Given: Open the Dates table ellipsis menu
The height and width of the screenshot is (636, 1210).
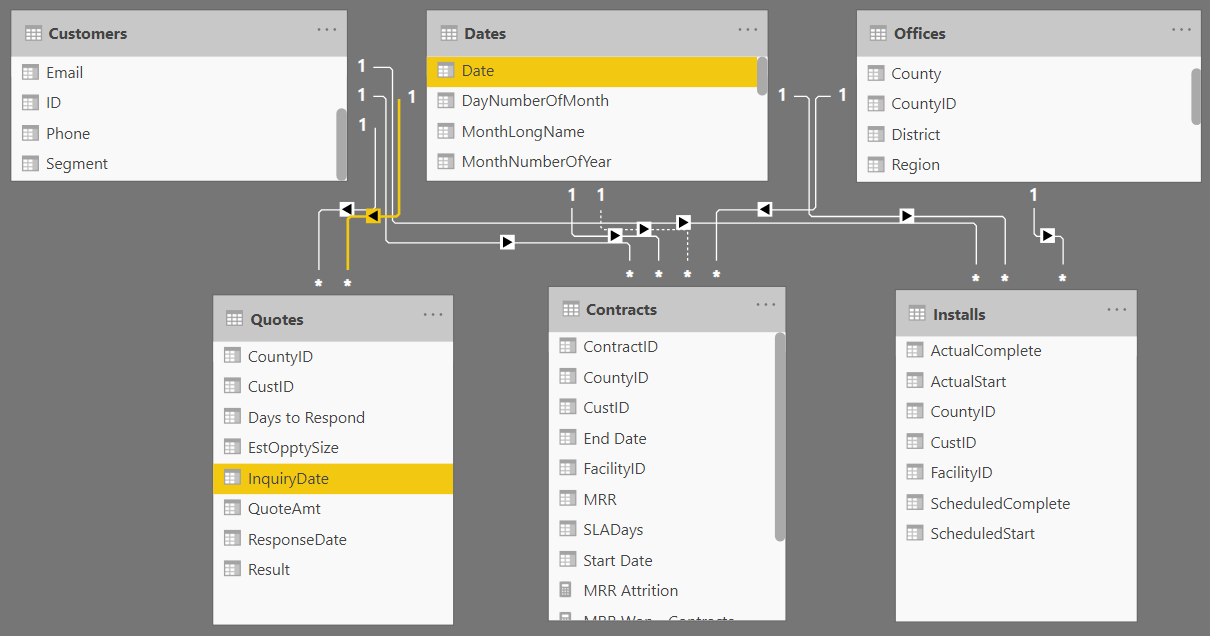Looking at the screenshot, I should (748, 30).
